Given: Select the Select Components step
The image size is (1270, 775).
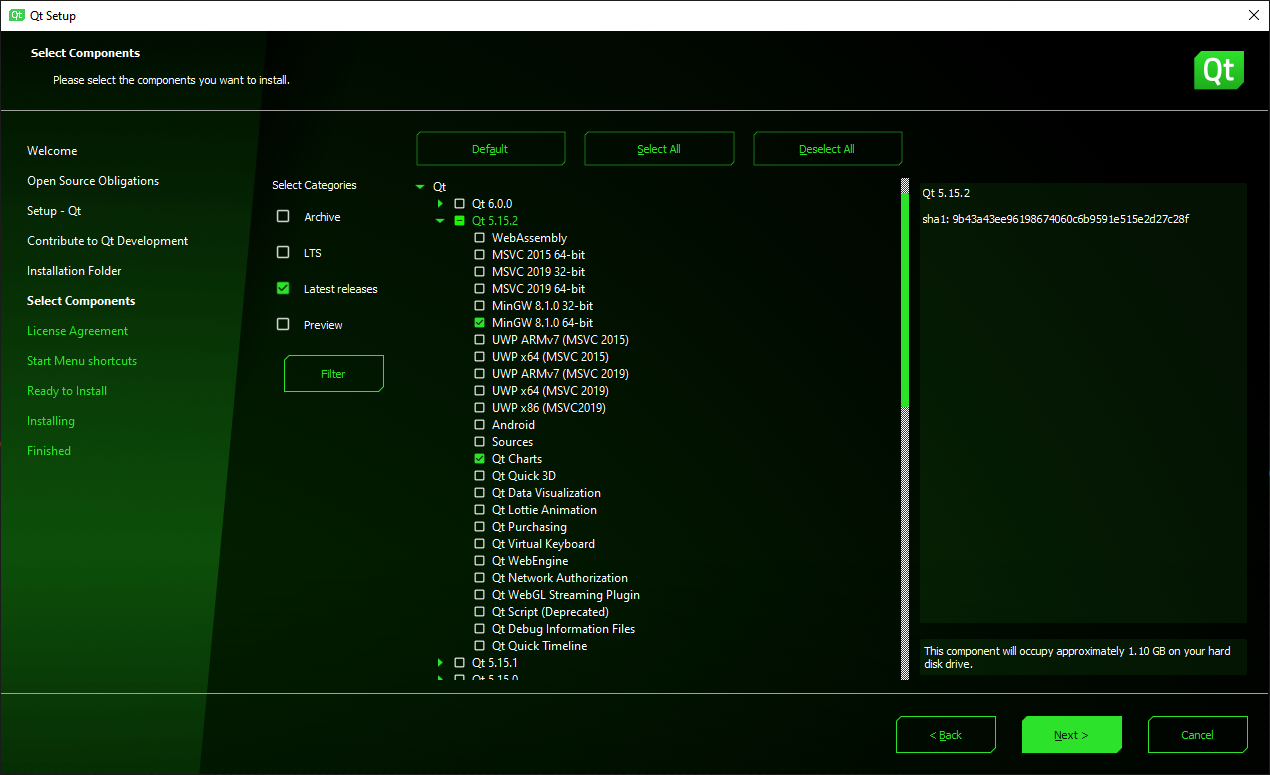Looking at the screenshot, I should pos(81,301).
